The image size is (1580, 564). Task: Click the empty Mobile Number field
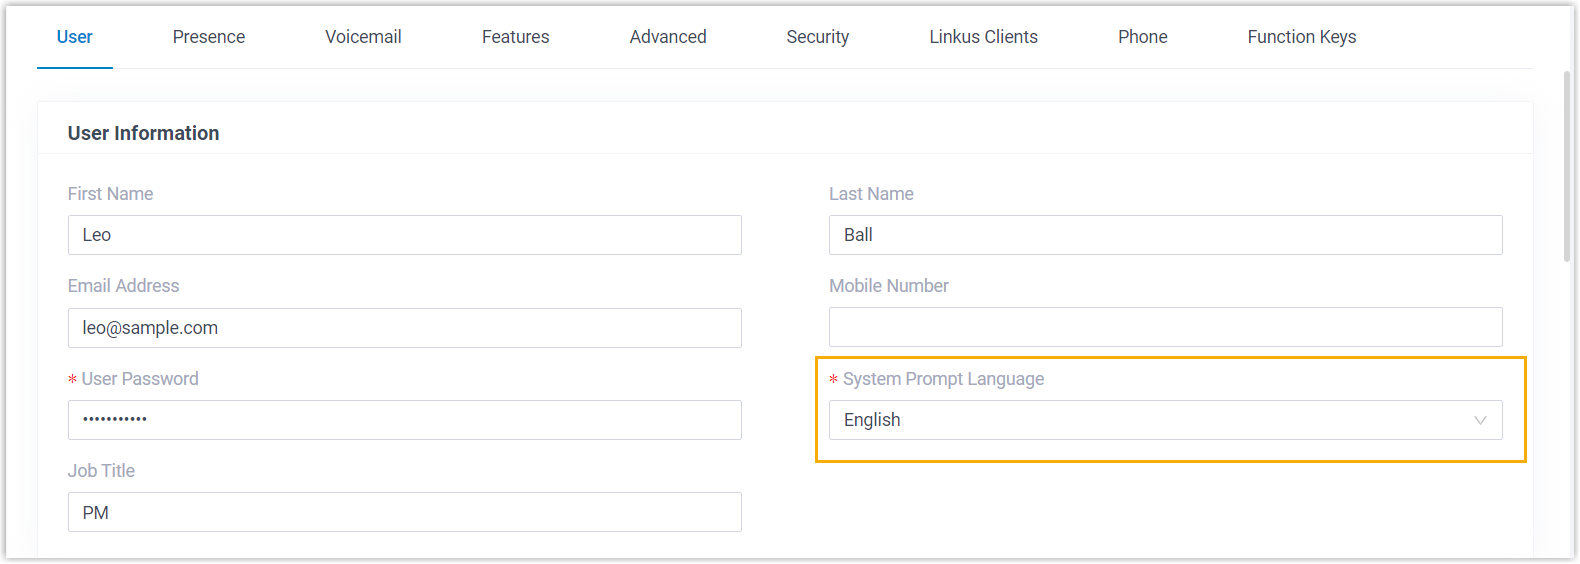click(x=1165, y=327)
